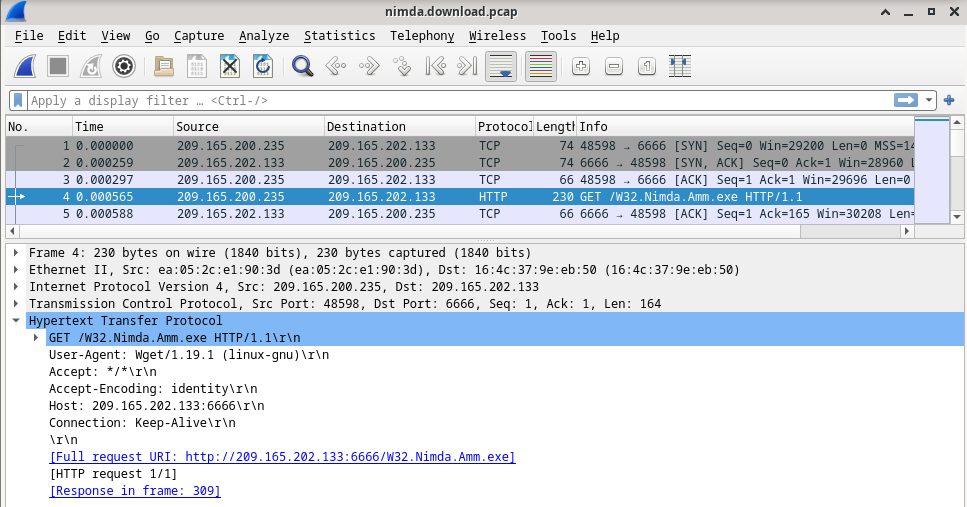The width and height of the screenshot is (967, 507).
Task: Stop capturing packets square button
Action: [x=58, y=66]
